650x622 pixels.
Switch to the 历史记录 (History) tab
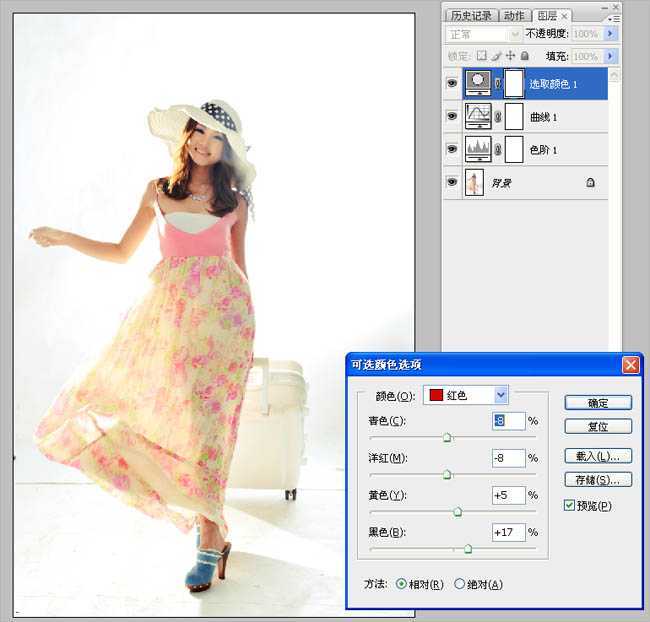tap(471, 16)
